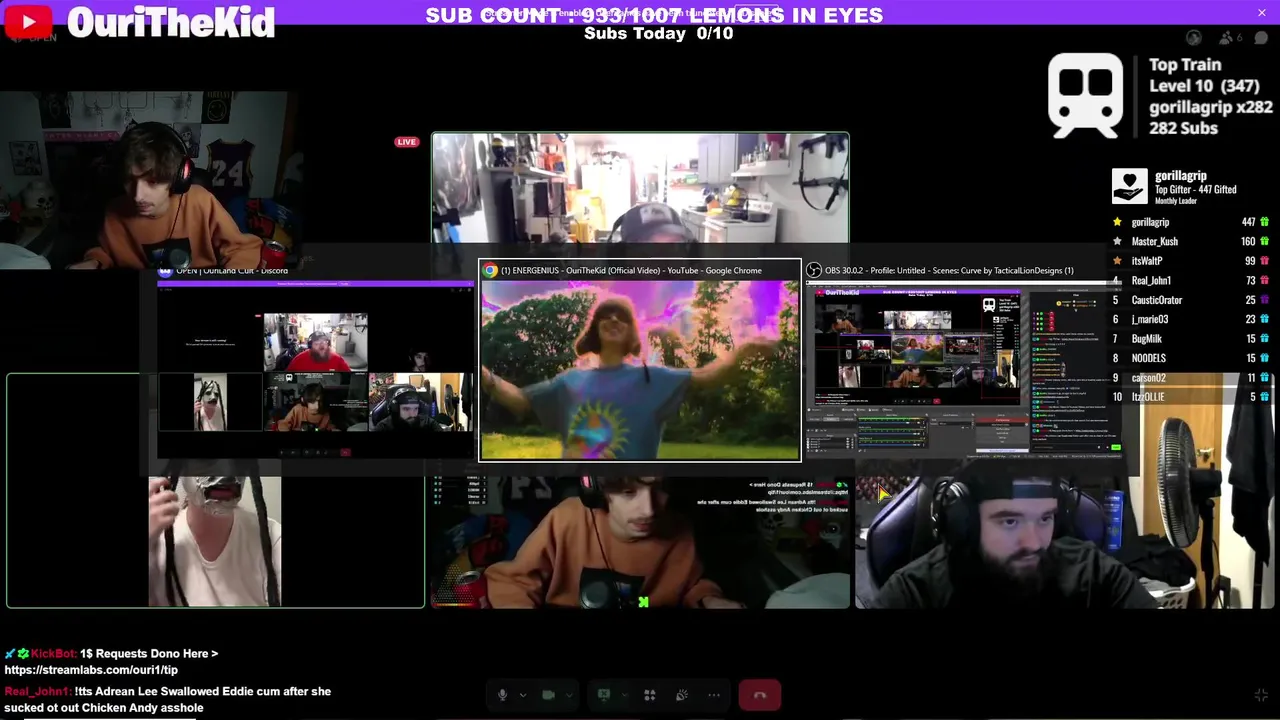
Task: Switch to the OBS 30.0.2 window thumbnail
Action: (964, 370)
